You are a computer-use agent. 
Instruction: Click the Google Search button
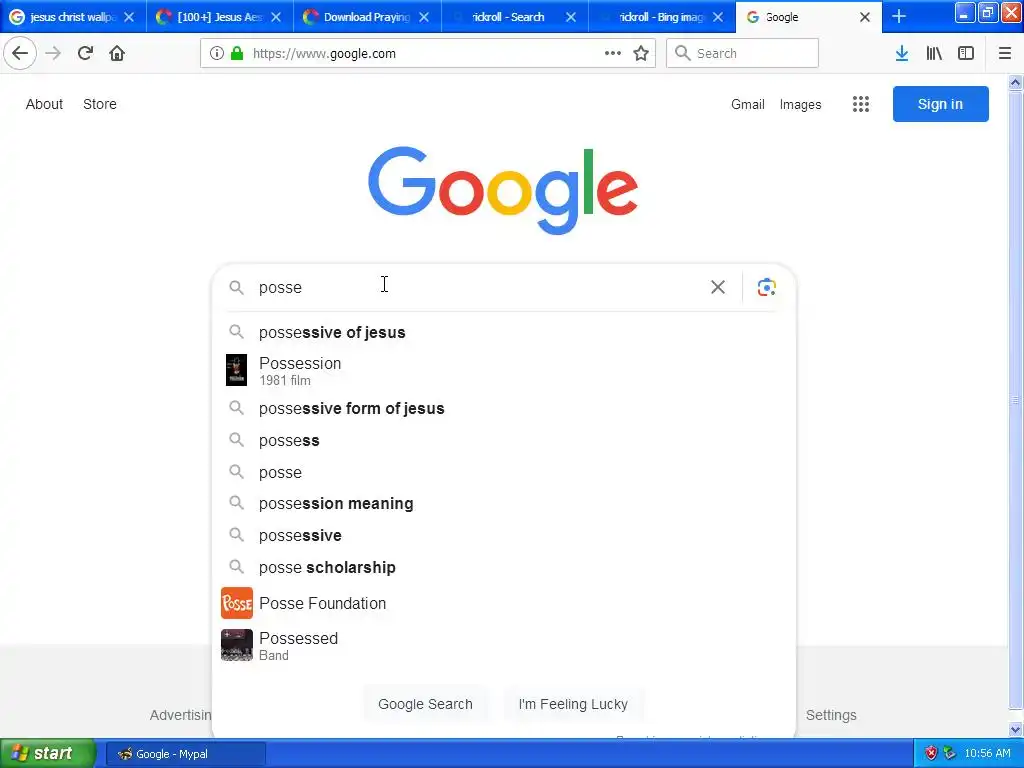click(425, 704)
